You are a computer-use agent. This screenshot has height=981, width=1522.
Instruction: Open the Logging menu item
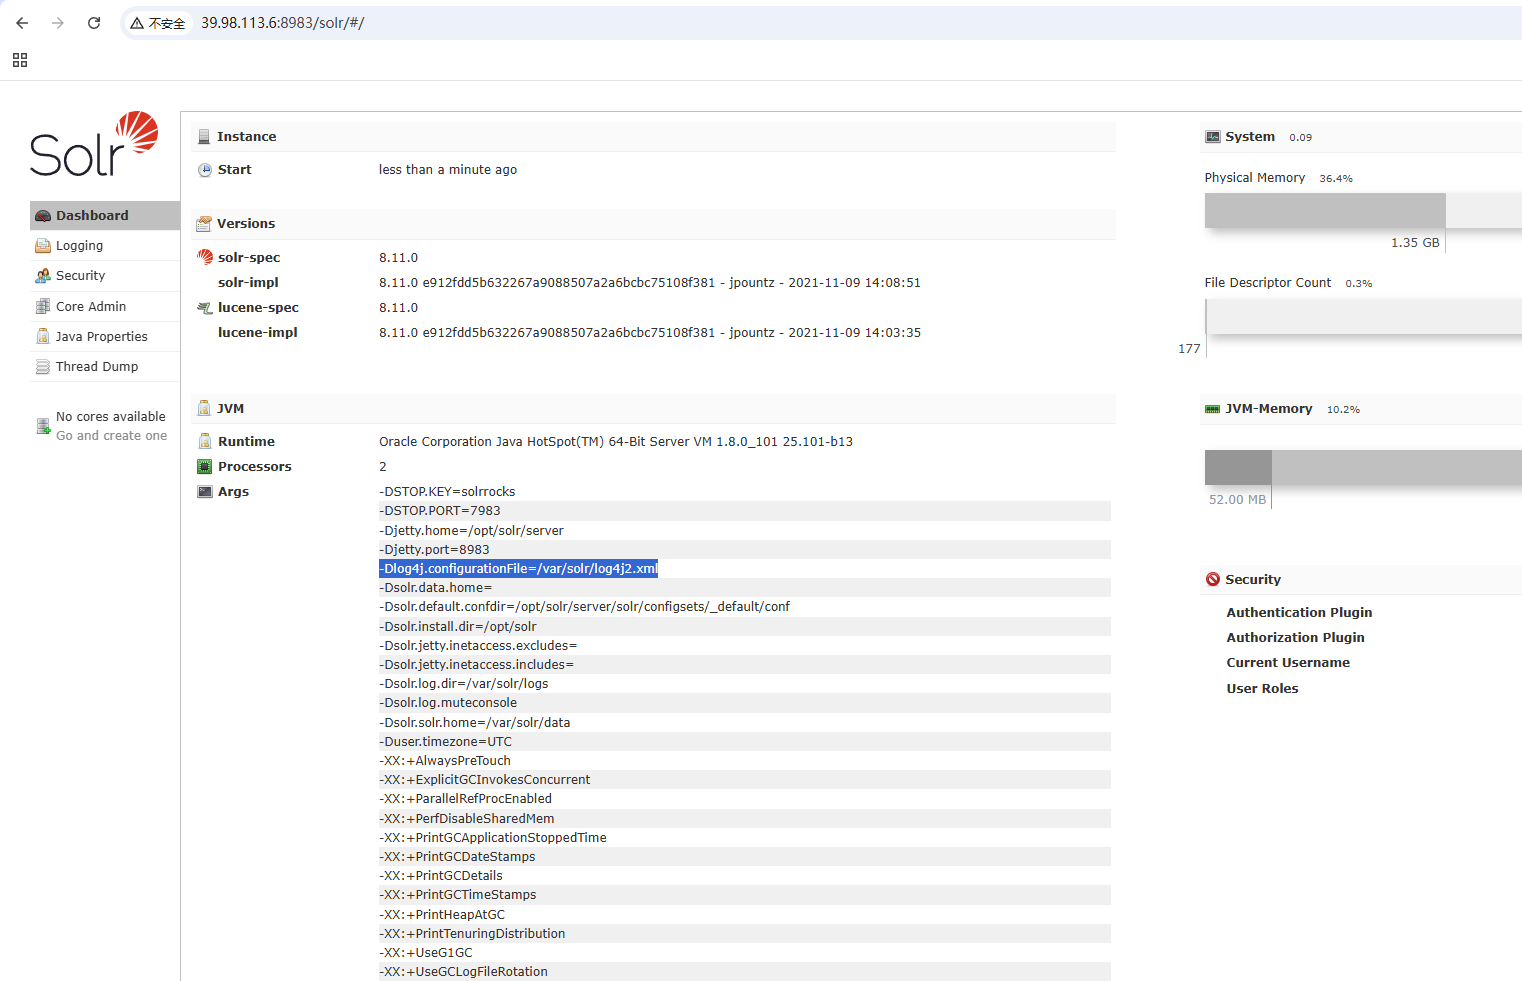(x=79, y=246)
